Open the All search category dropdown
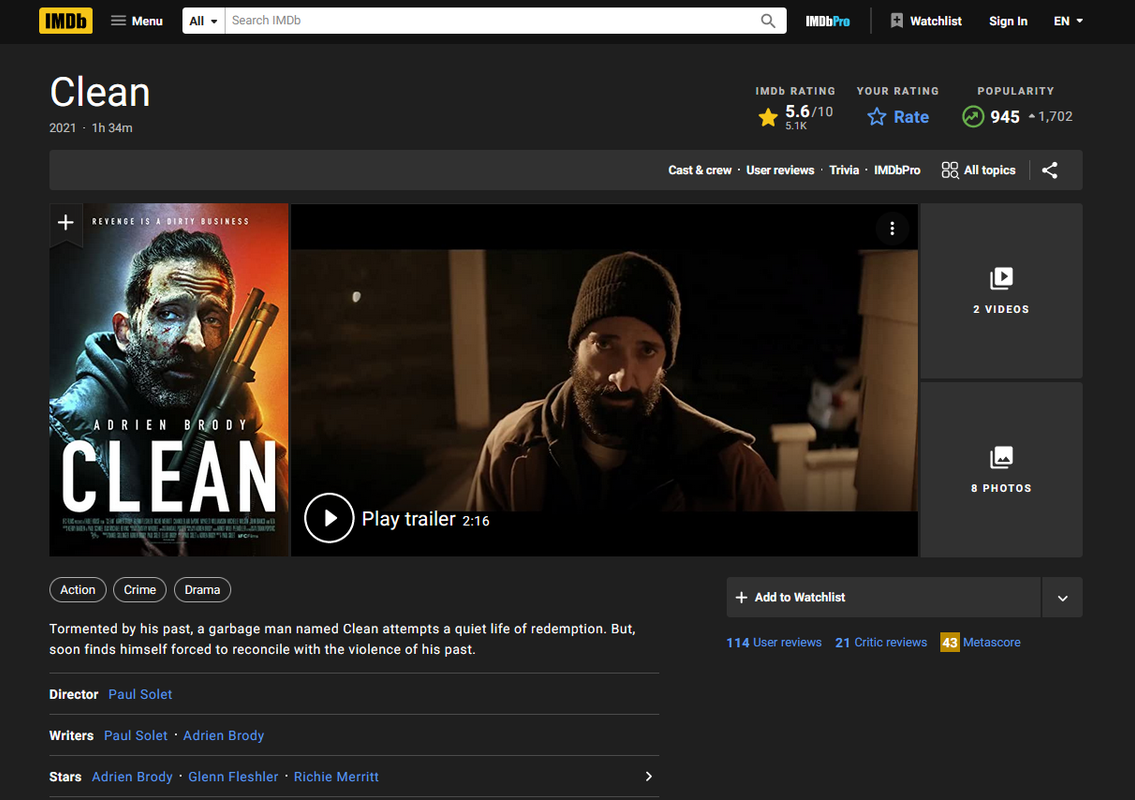Viewport: 1135px width, 800px height. (x=203, y=21)
